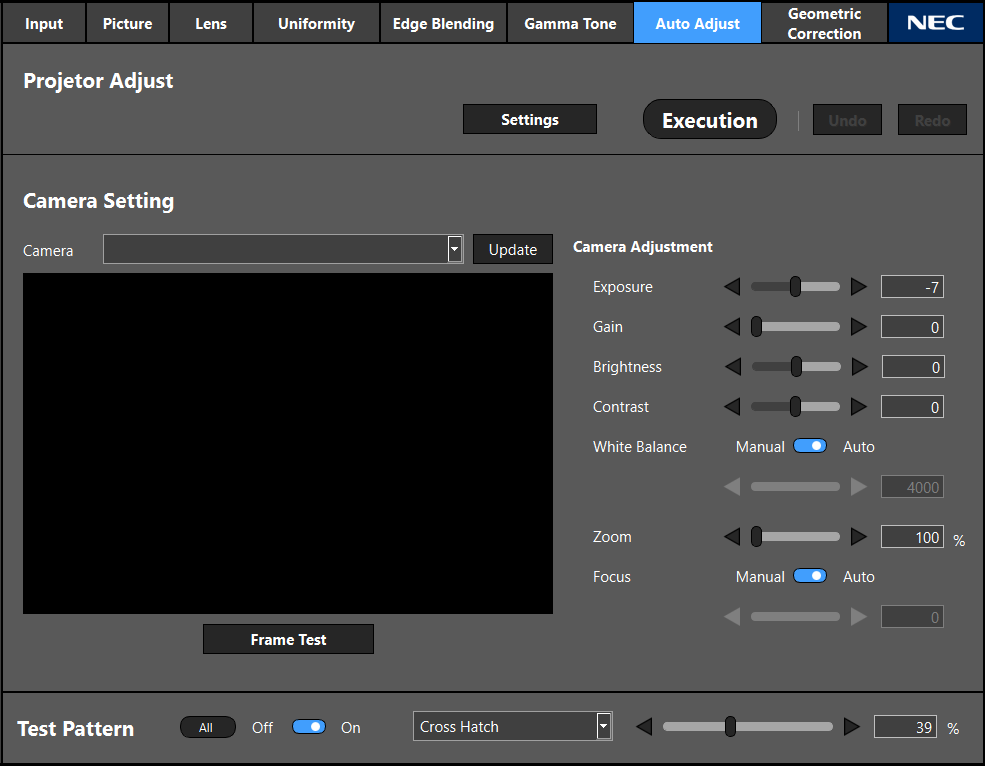This screenshot has height=766, width=985.
Task: Click the Exposure increase right arrow
Action: coord(858,287)
